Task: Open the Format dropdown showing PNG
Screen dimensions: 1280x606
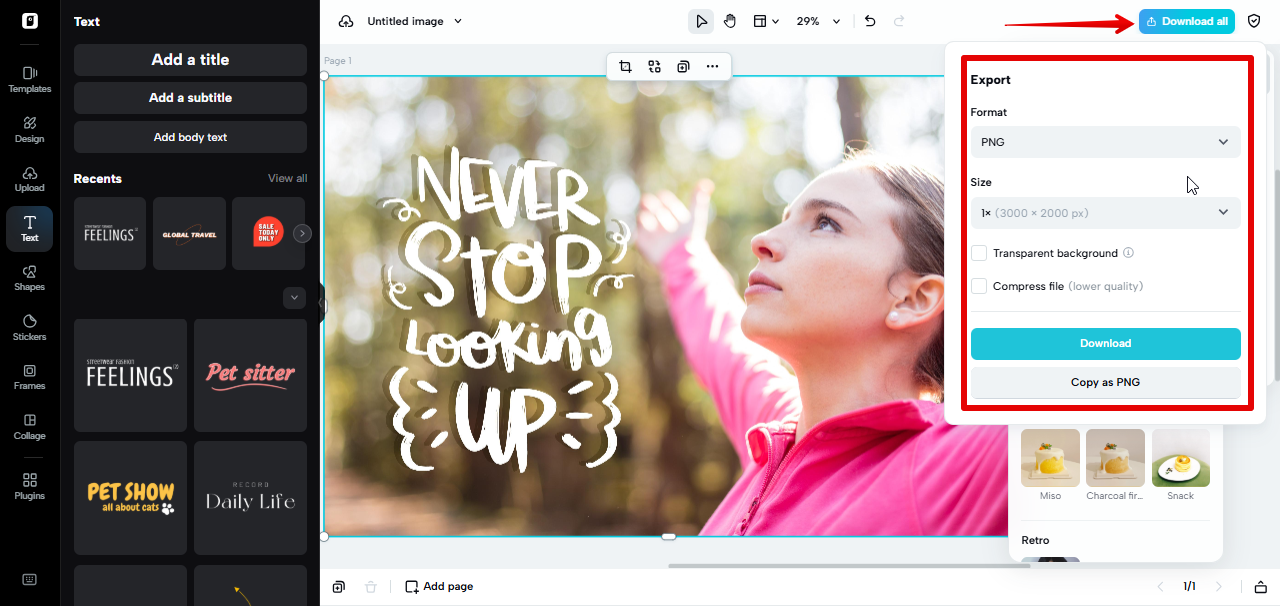Action: pyautogui.click(x=1105, y=142)
